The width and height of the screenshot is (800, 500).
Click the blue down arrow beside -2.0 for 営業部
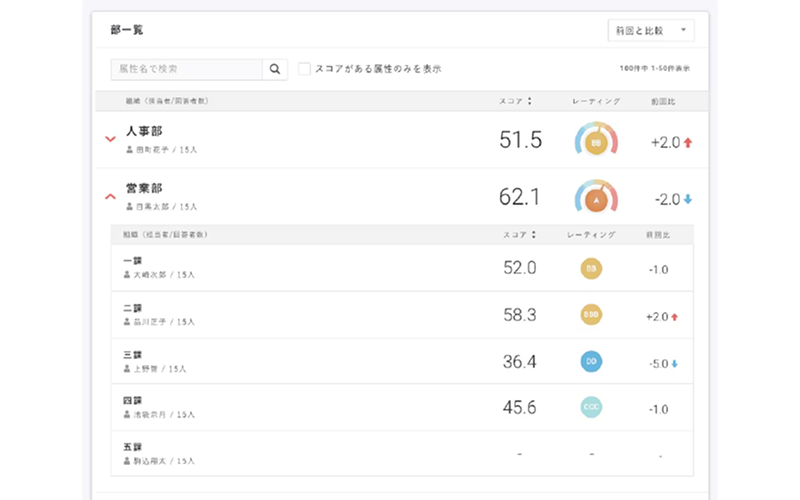click(x=688, y=199)
